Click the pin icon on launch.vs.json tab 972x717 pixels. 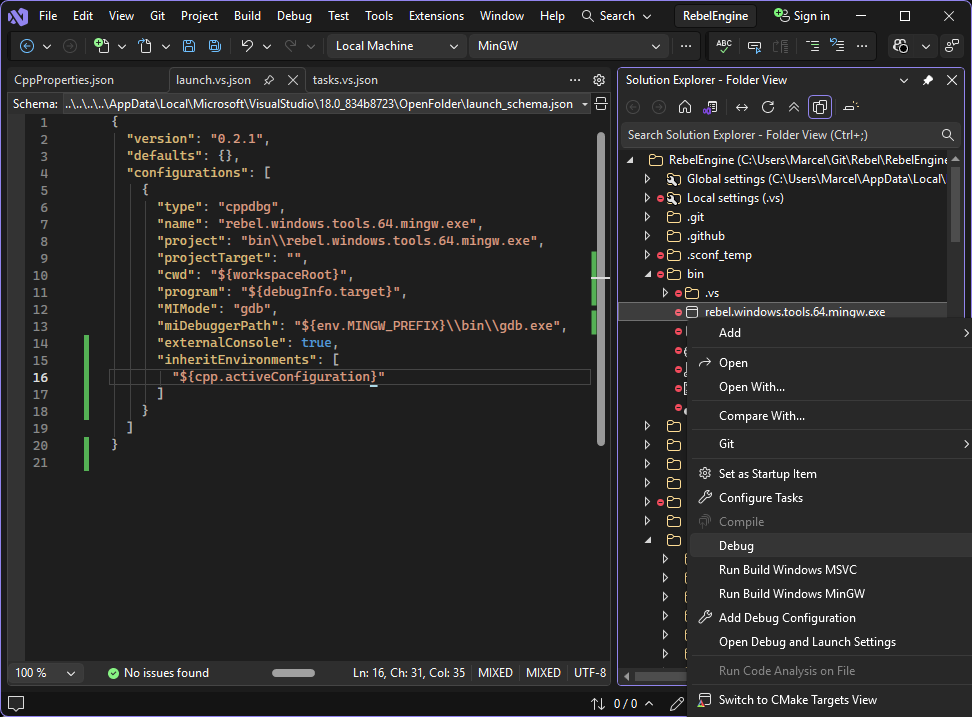click(268, 80)
